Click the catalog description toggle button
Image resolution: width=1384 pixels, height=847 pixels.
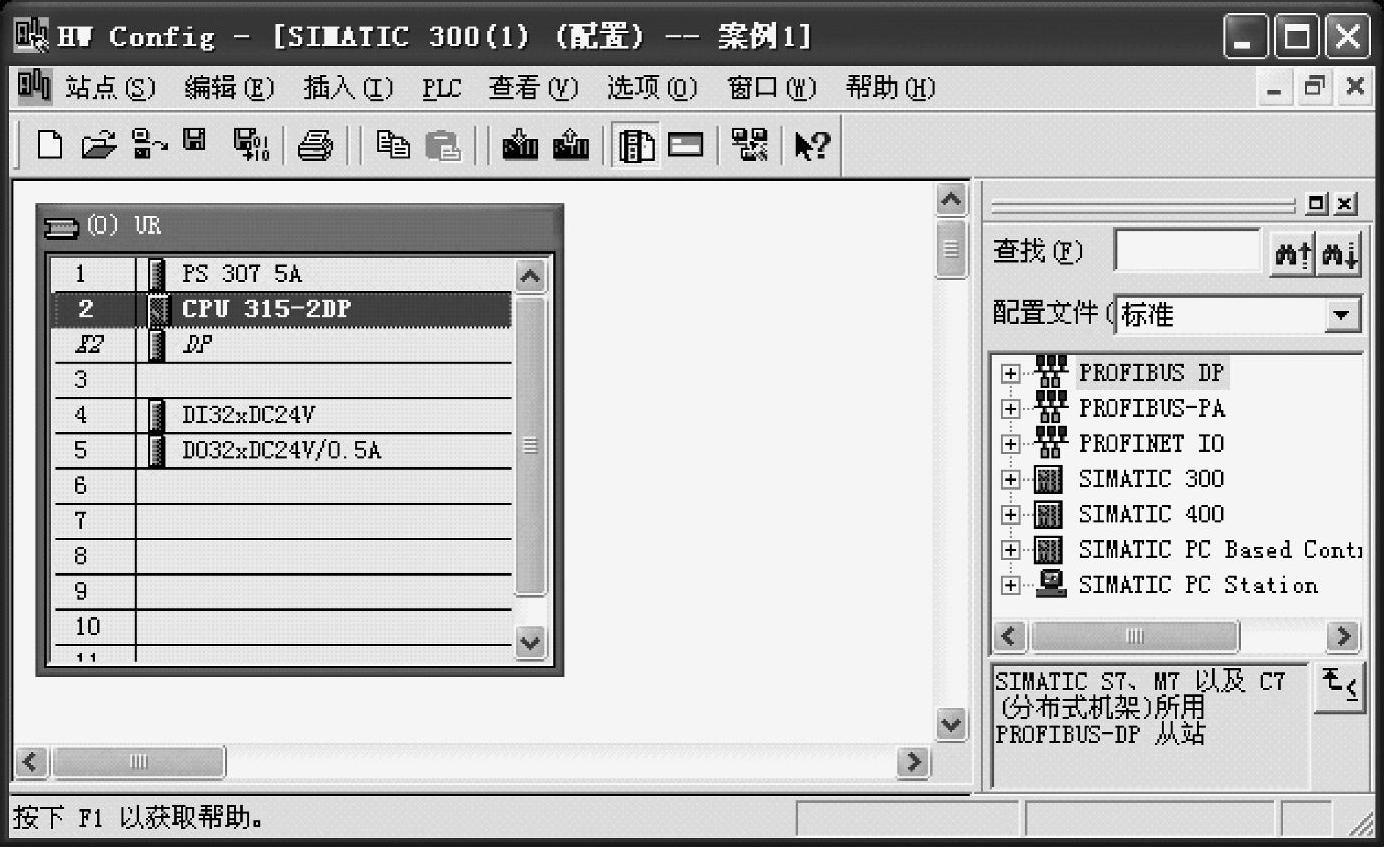click(x=1339, y=688)
